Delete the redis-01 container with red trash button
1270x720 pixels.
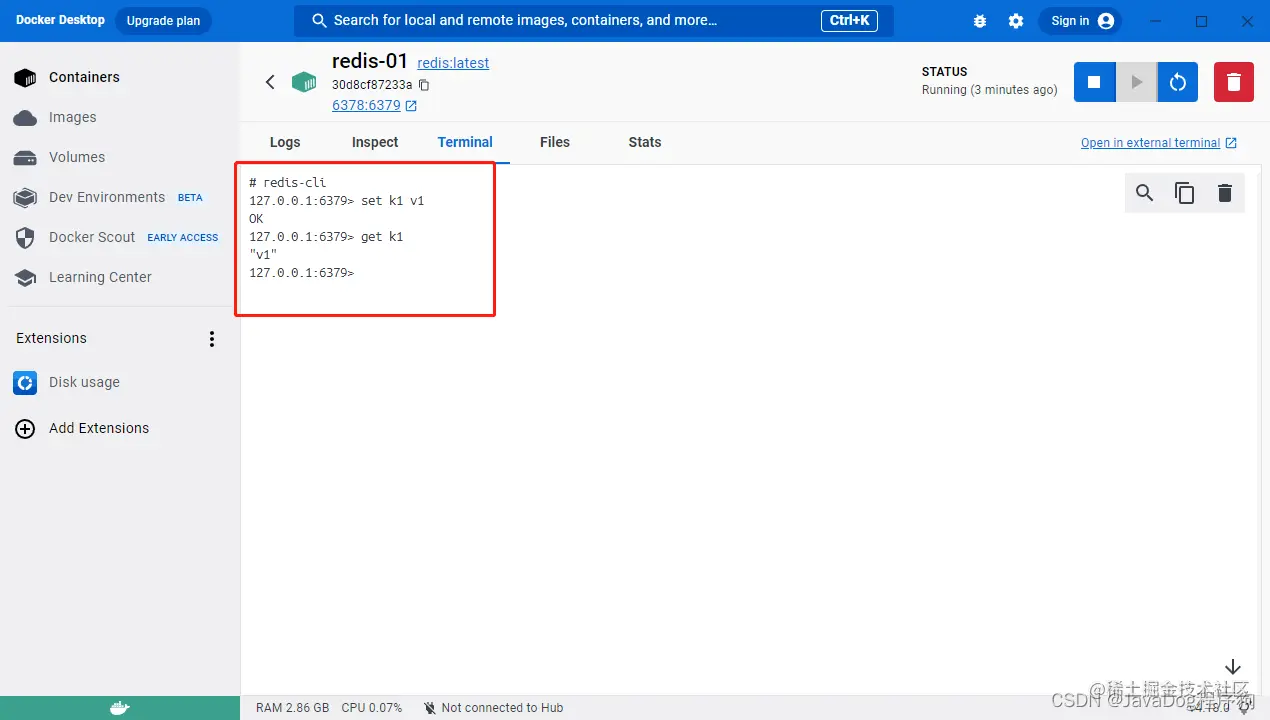point(1234,82)
